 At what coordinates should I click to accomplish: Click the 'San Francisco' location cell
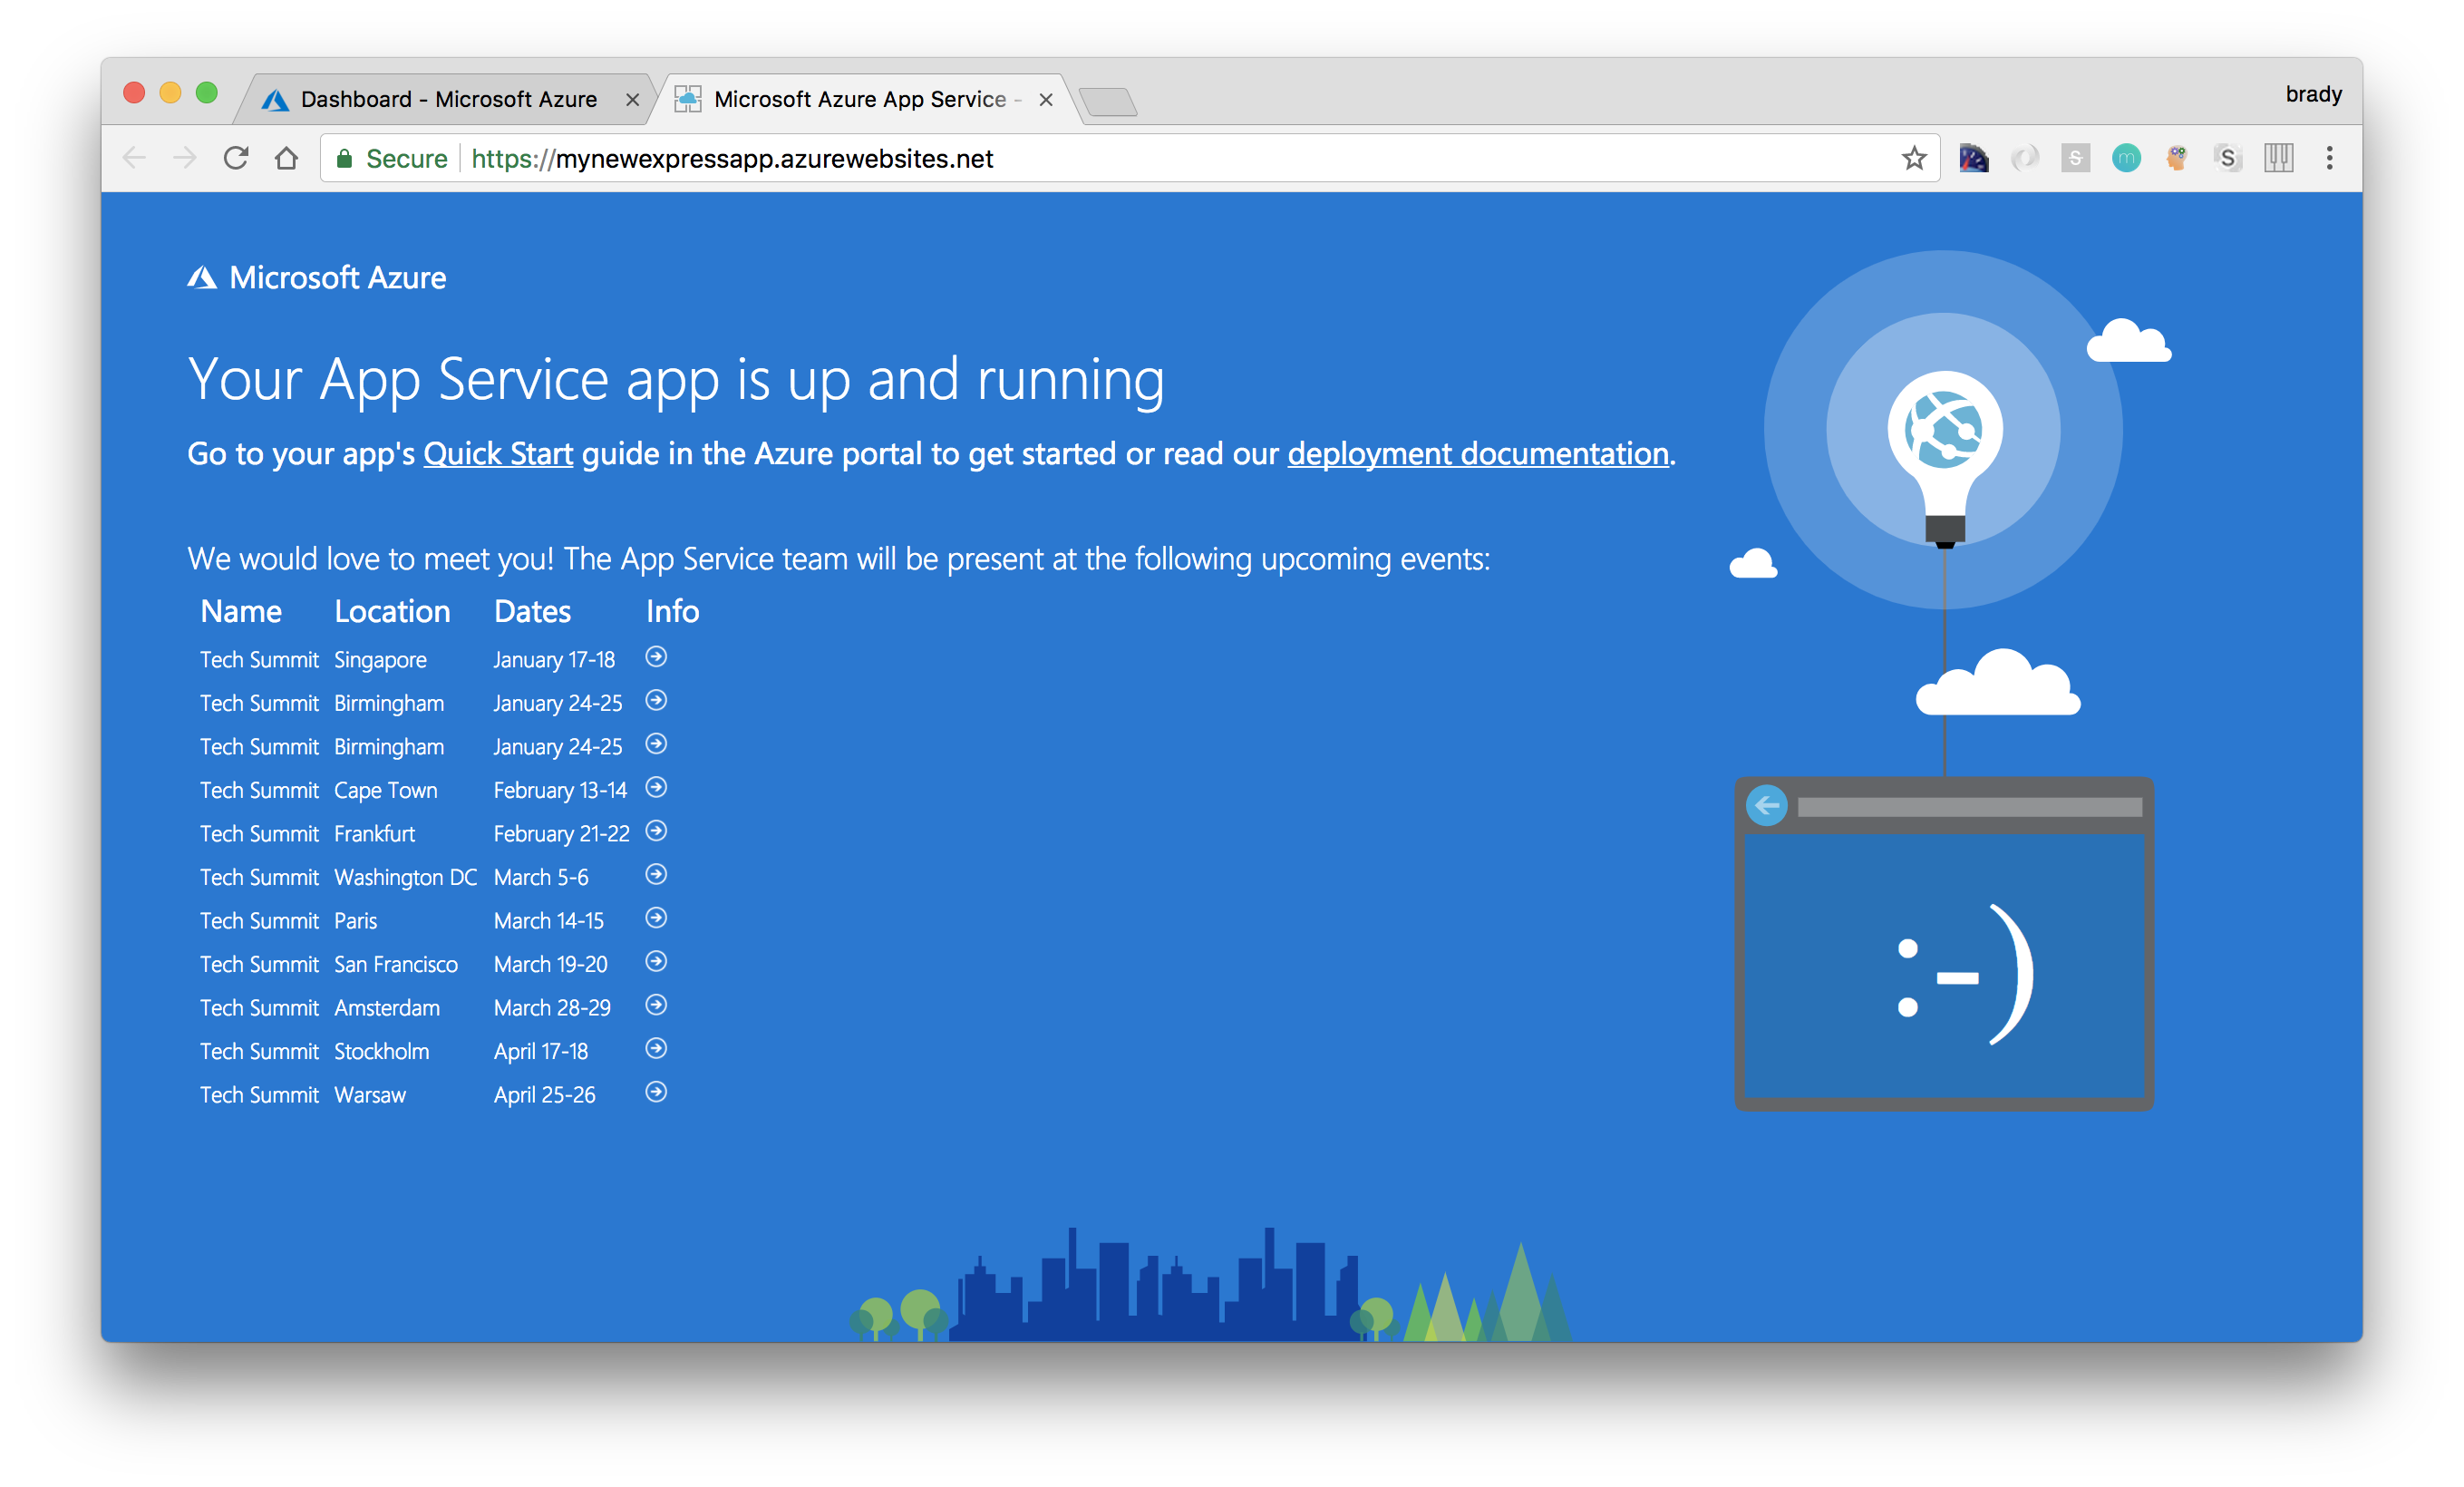396,964
